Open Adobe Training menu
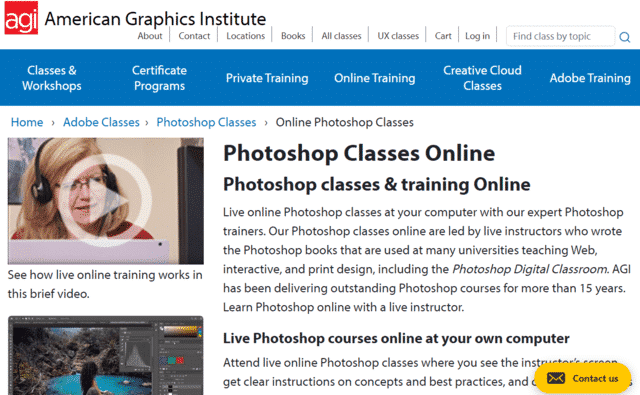 590,78
